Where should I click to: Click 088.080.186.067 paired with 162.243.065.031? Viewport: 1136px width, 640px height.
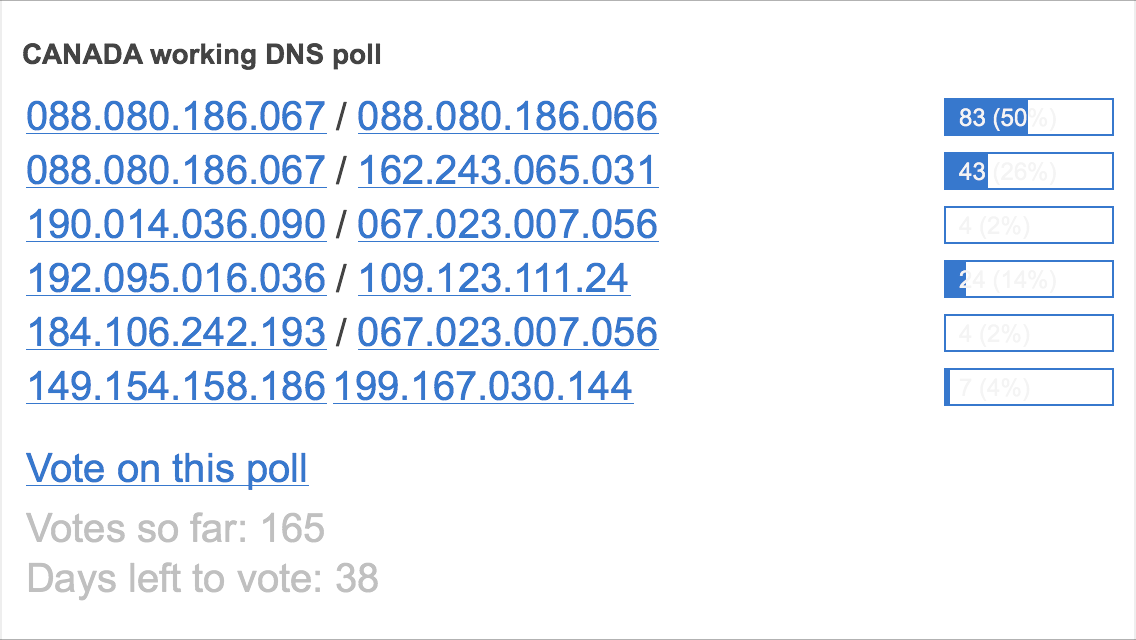[x=176, y=170]
